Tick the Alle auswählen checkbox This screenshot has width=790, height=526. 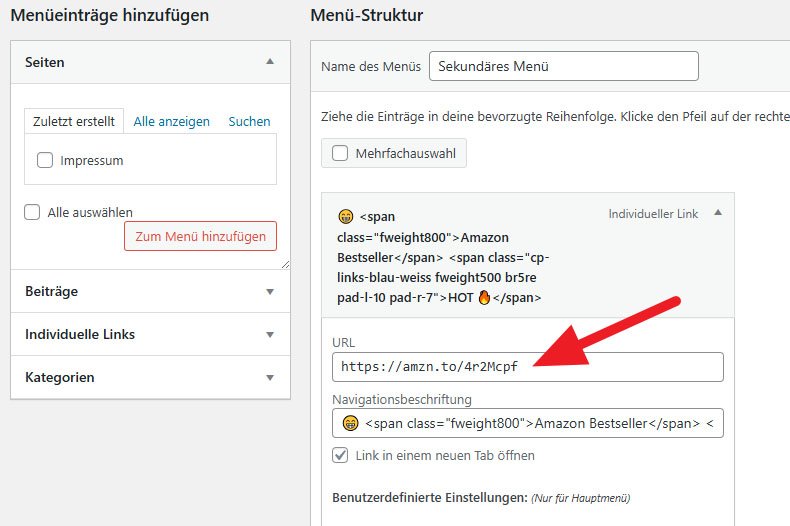point(33,212)
